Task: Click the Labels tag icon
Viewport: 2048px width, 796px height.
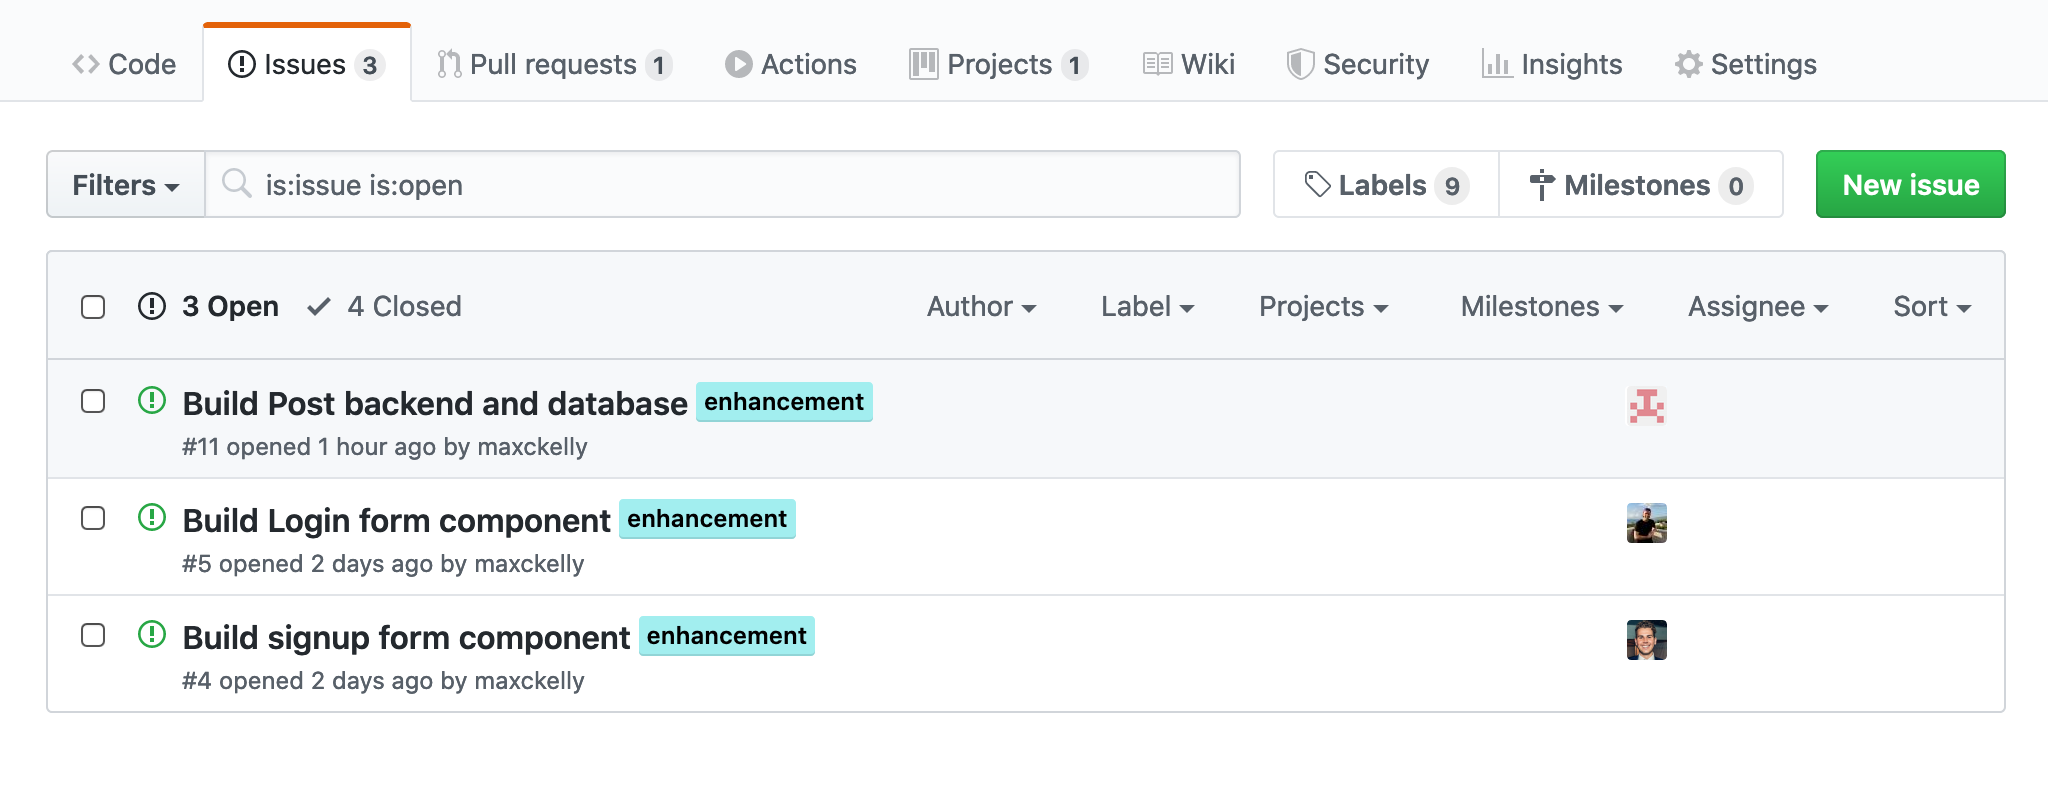Action: [x=1317, y=185]
